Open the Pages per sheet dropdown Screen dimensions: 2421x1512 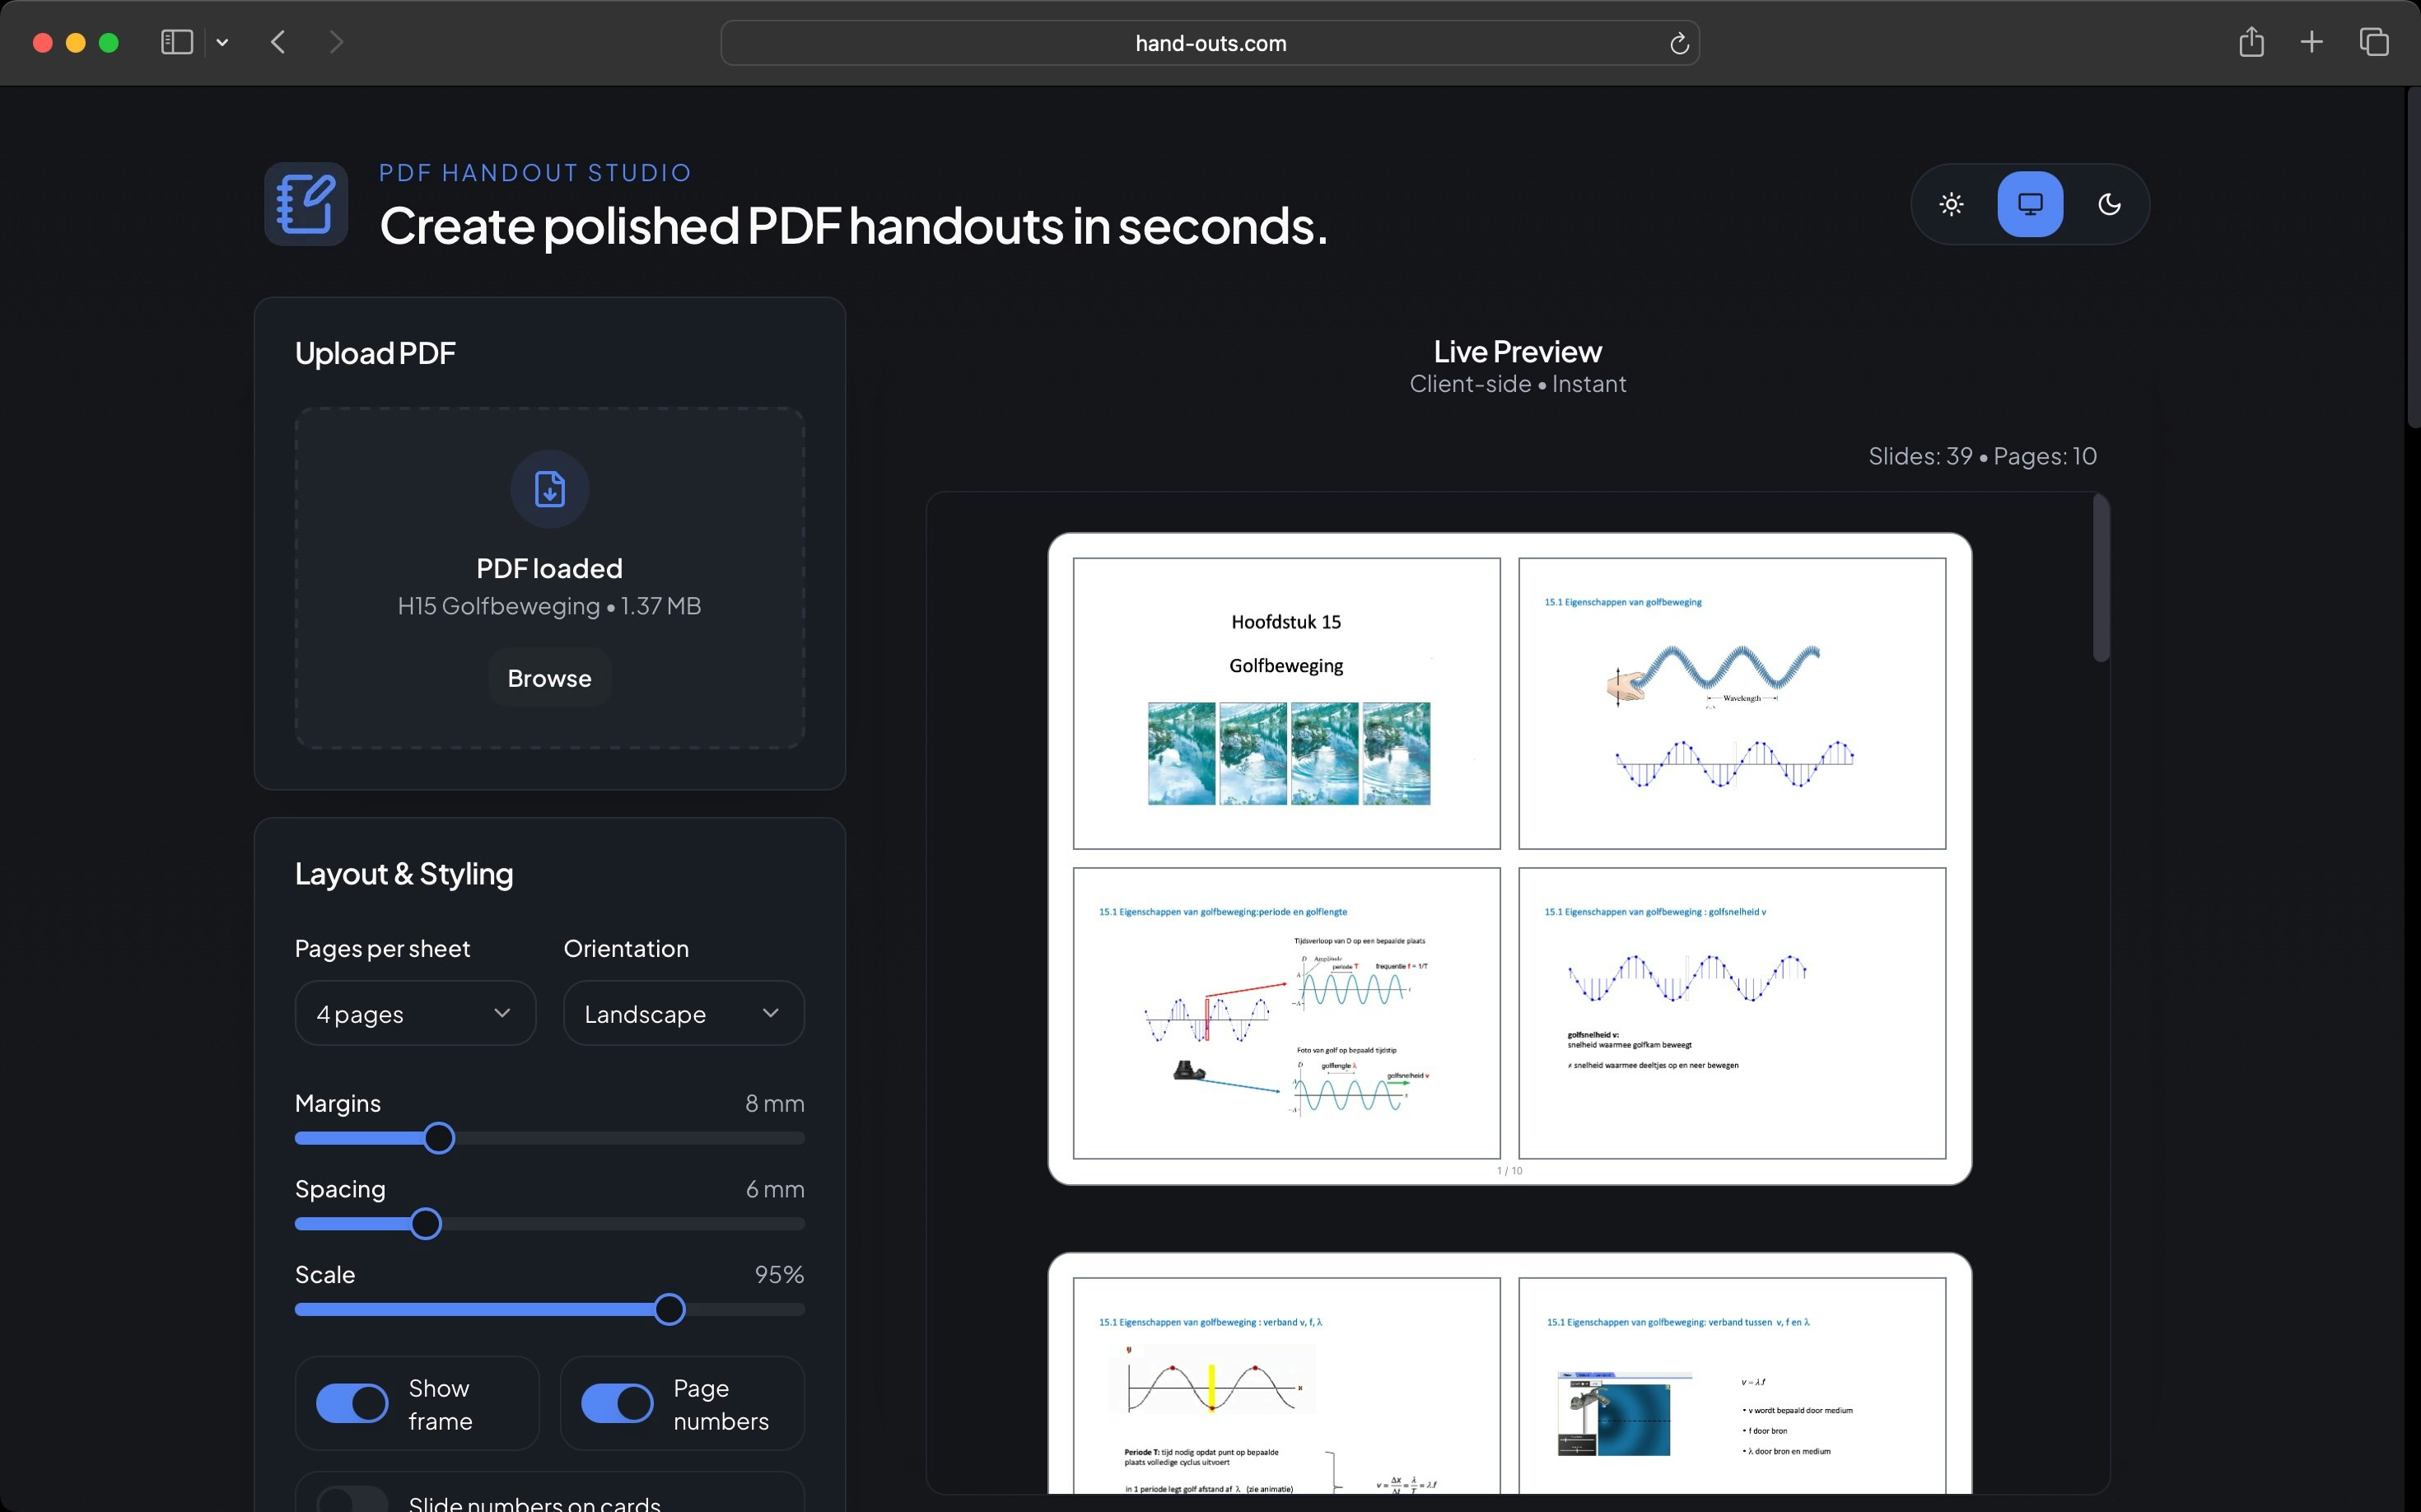[414, 1013]
